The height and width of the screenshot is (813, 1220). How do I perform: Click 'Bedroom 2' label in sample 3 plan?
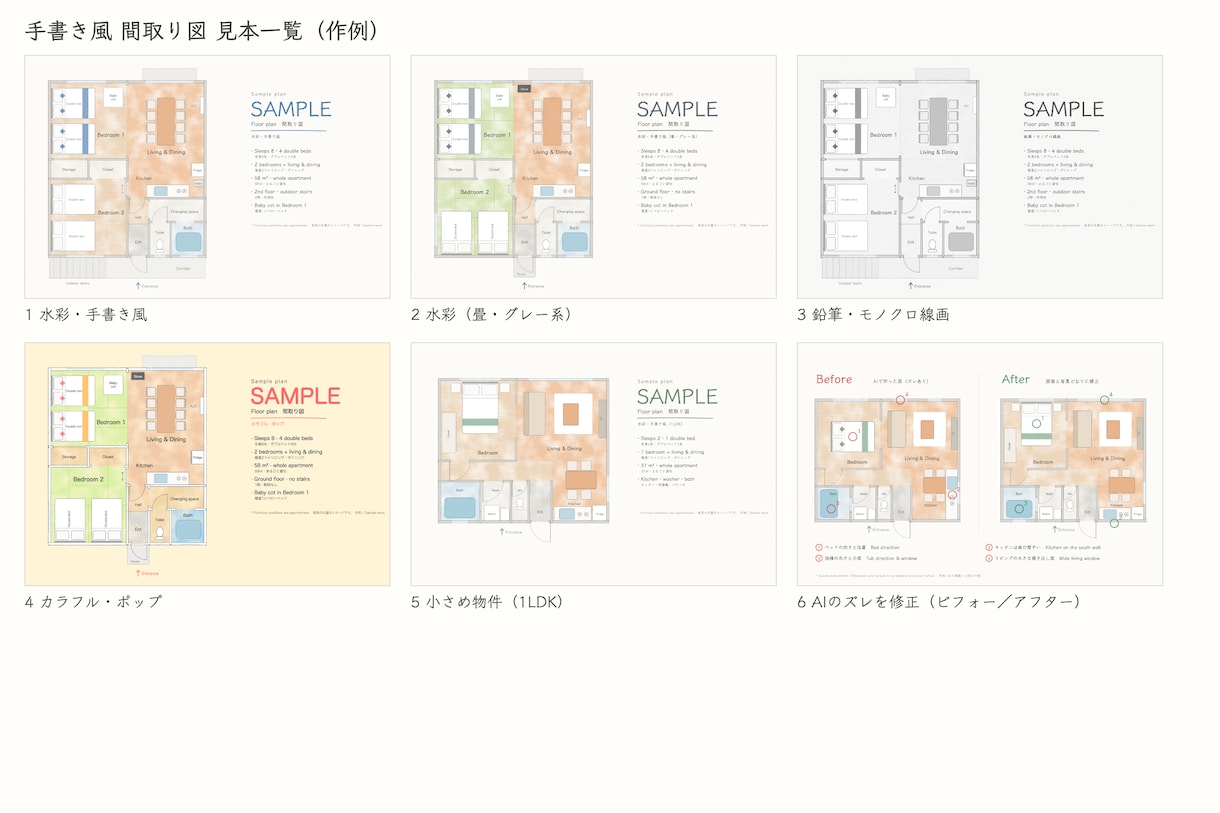(883, 212)
